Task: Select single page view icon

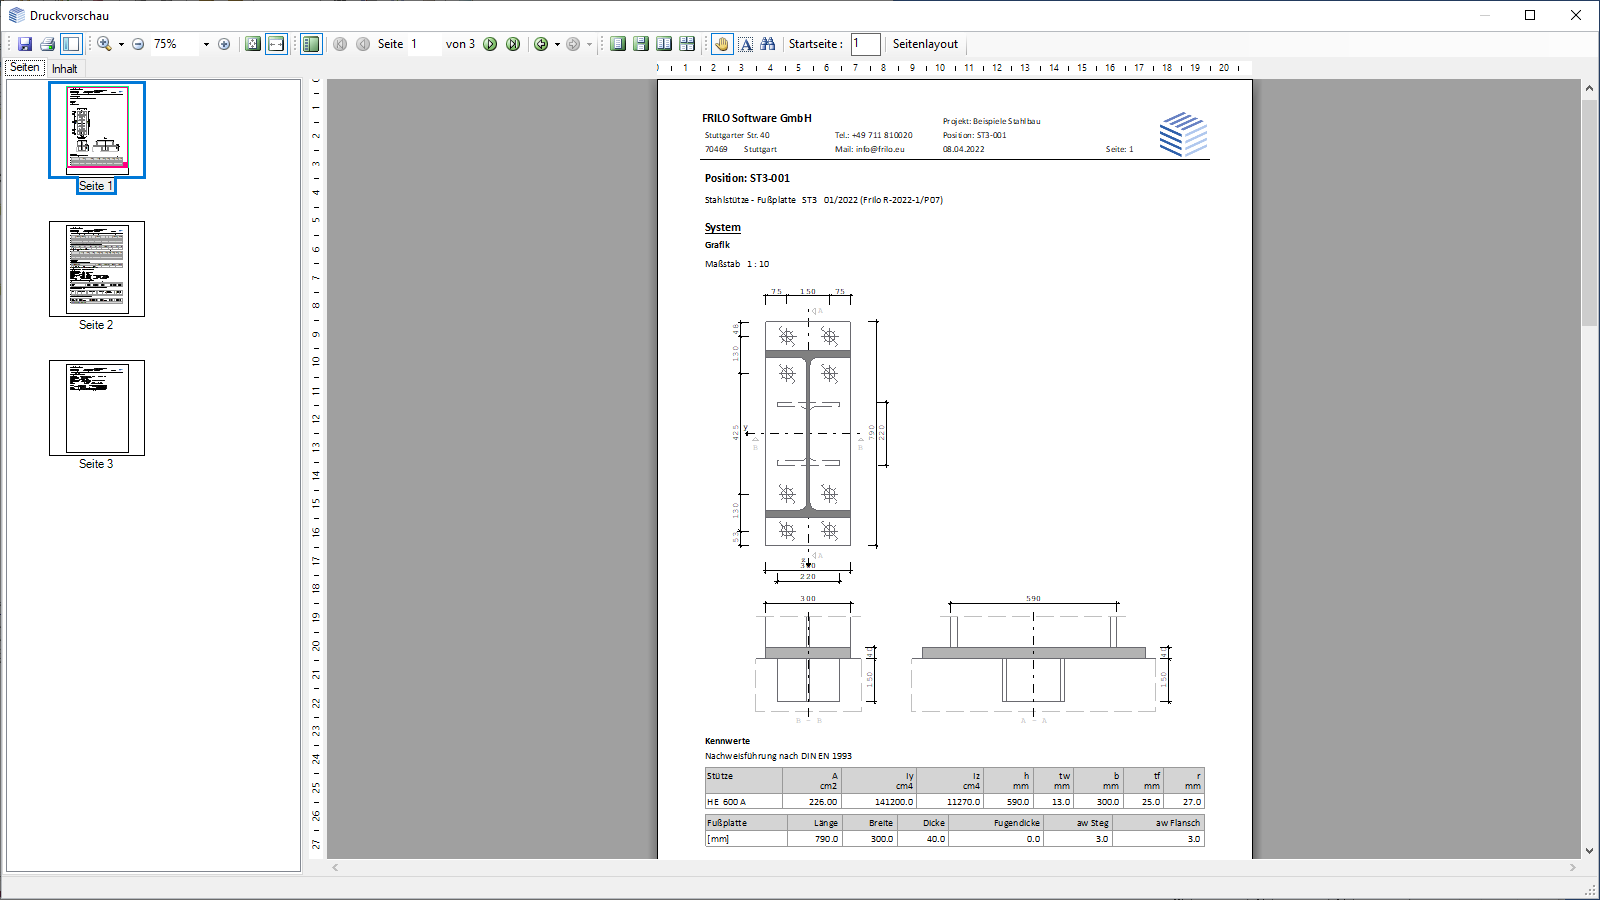Action: 618,44
